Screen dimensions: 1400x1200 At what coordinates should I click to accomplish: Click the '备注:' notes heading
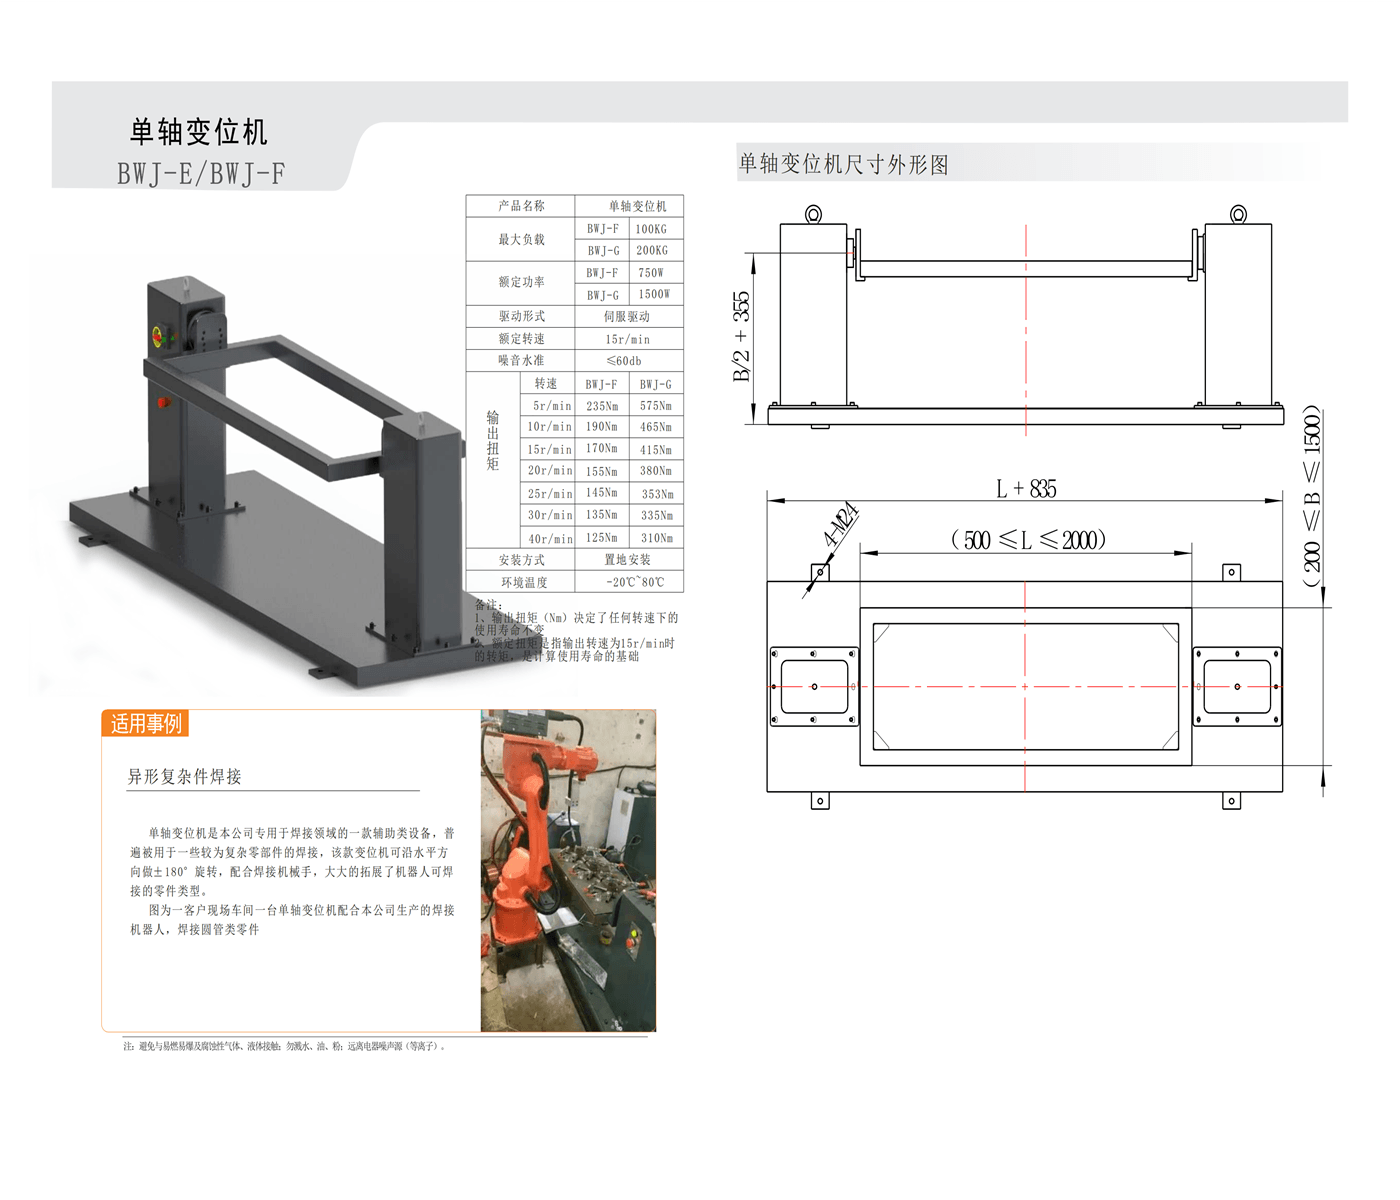pyautogui.click(x=488, y=606)
